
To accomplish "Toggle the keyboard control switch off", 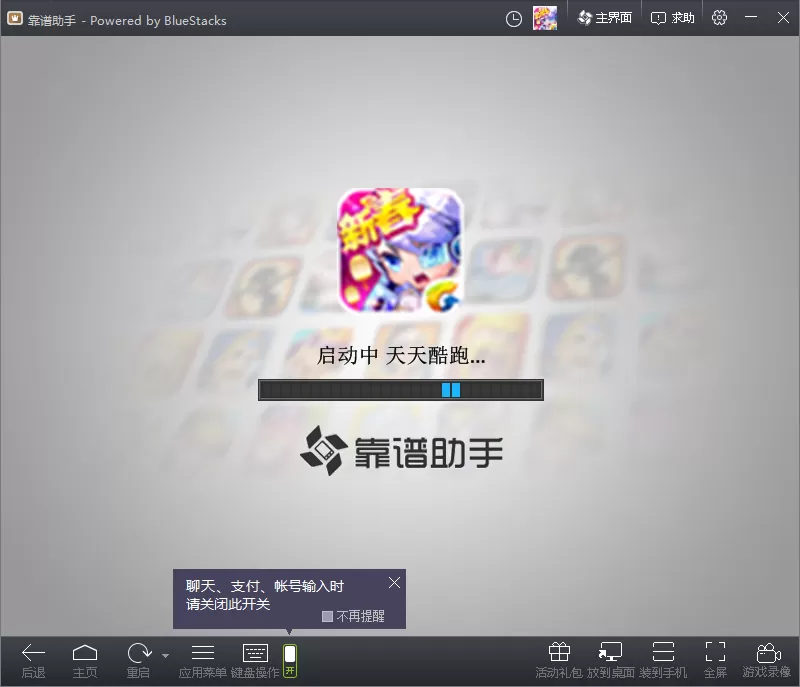I will pos(290,660).
